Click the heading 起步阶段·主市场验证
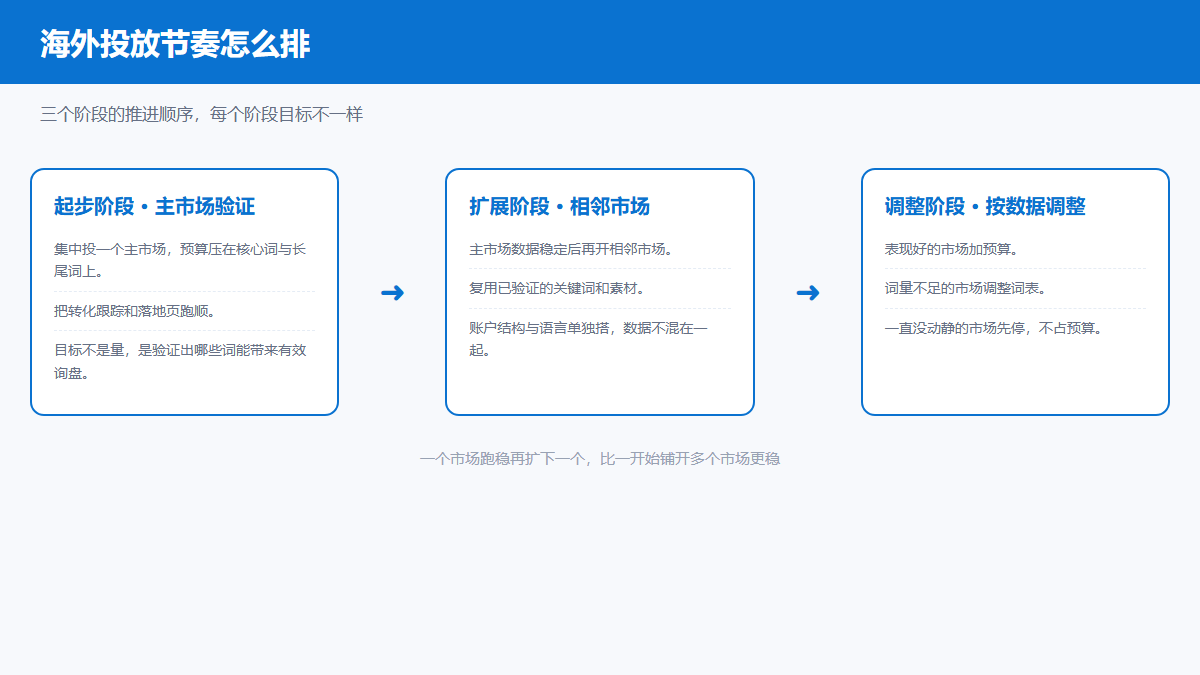 coord(155,207)
